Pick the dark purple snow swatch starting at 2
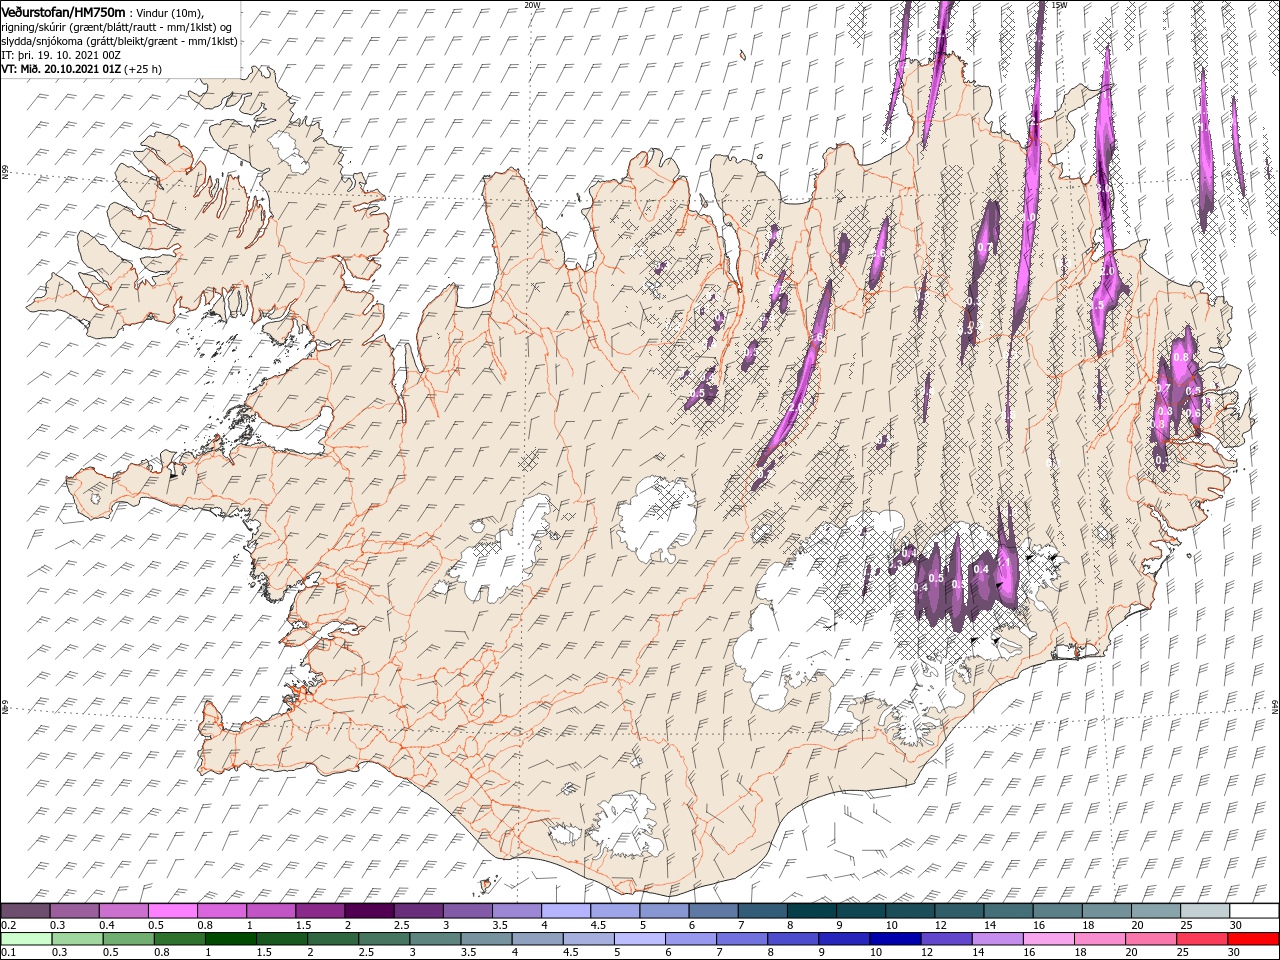Image resolution: width=1280 pixels, height=960 pixels. point(370,910)
